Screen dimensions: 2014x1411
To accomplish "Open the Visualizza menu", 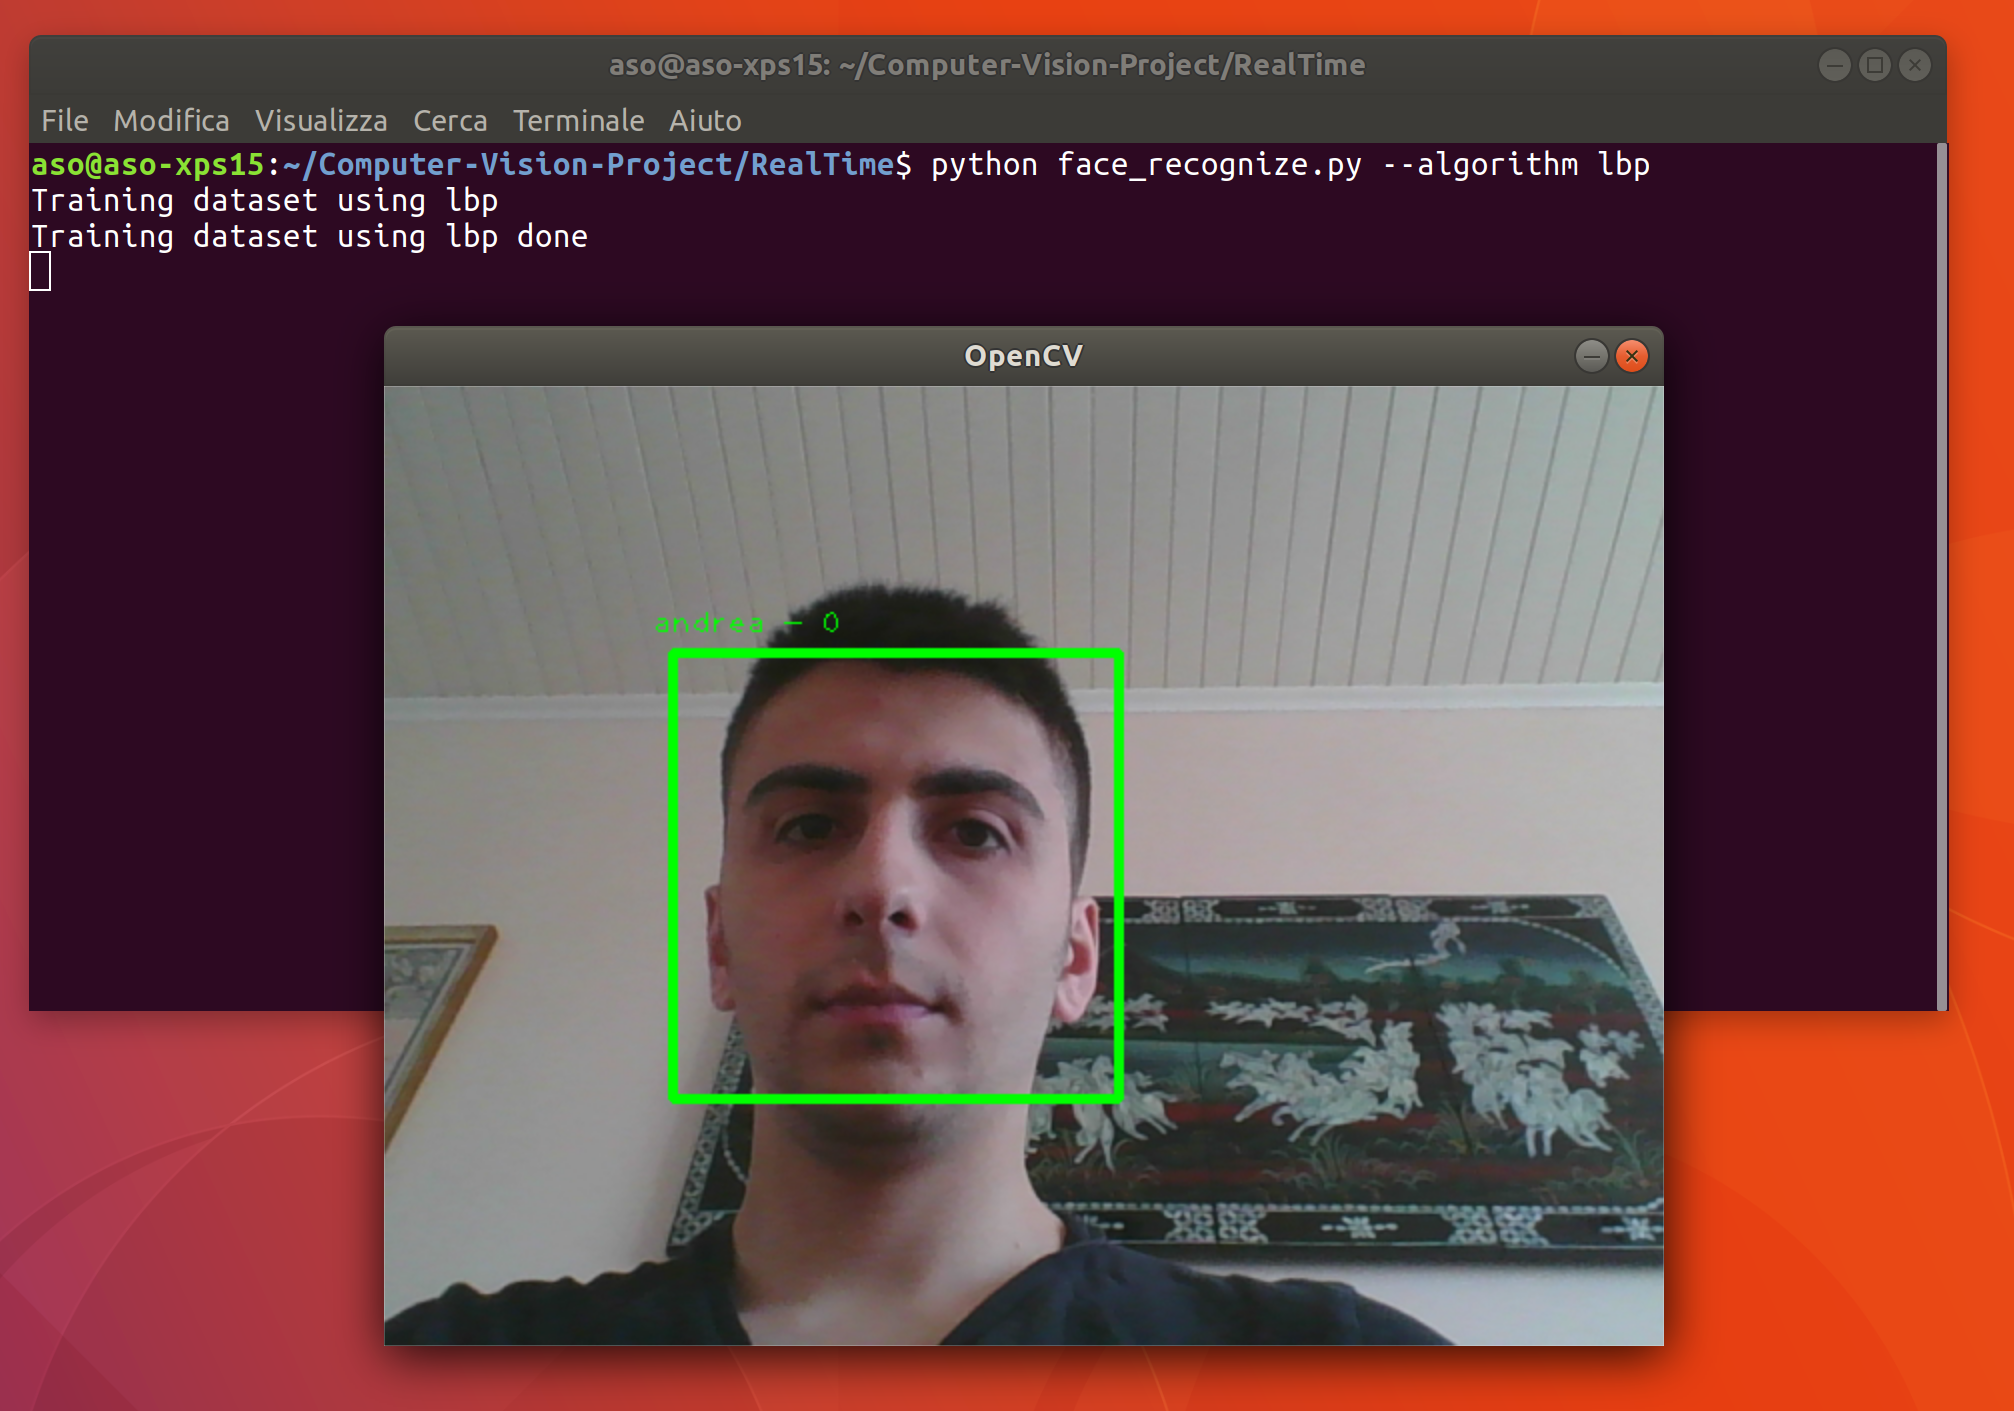I will (x=320, y=121).
